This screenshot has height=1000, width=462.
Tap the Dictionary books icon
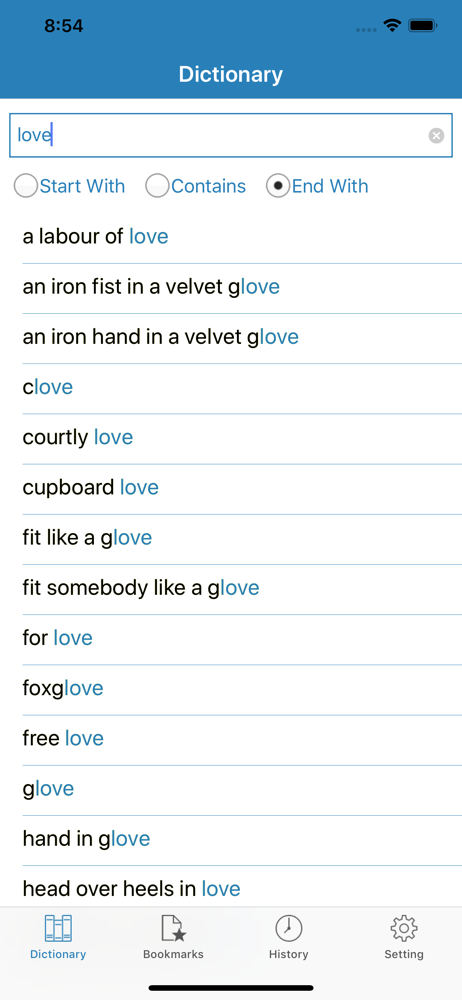click(x=58, y=928)
